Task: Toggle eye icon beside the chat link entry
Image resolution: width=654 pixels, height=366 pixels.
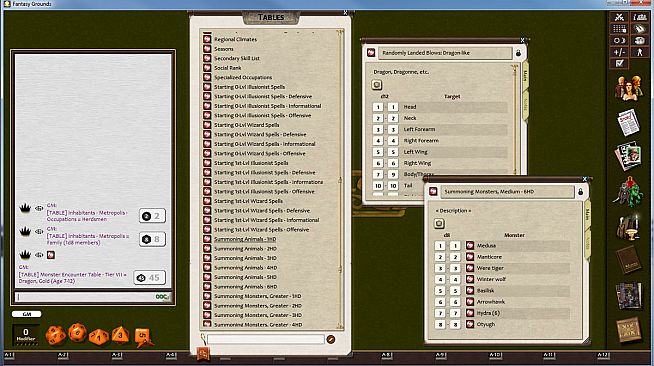Action: [39, 255]
